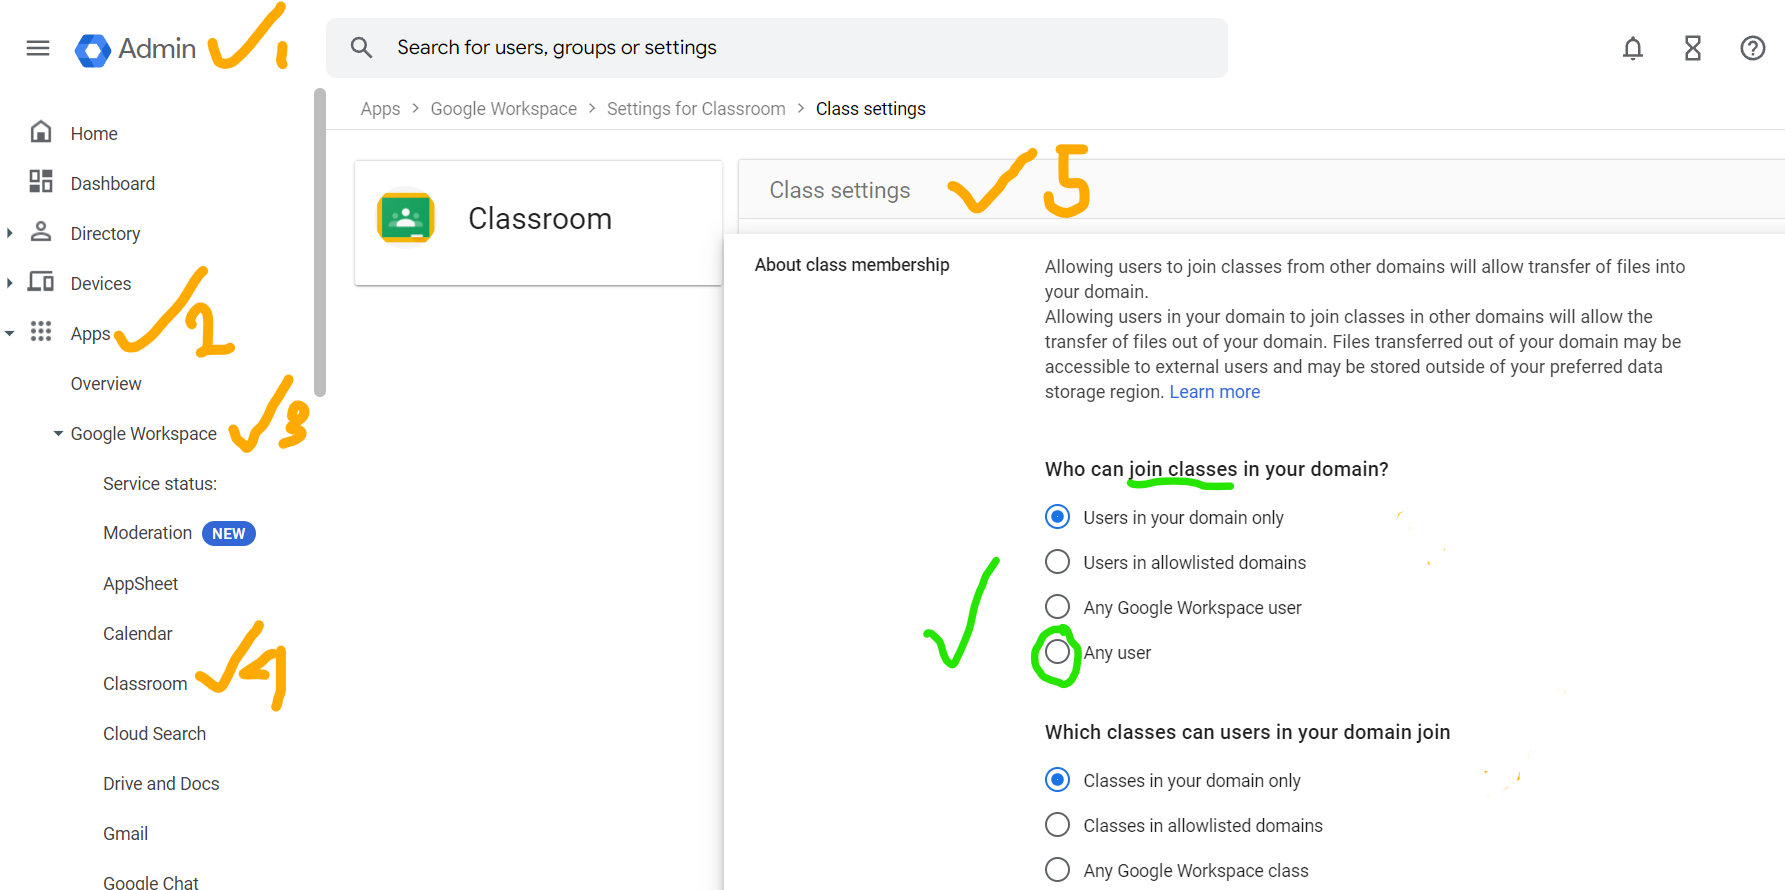Click 'Which classes can users' heading

coord(1247,732)
